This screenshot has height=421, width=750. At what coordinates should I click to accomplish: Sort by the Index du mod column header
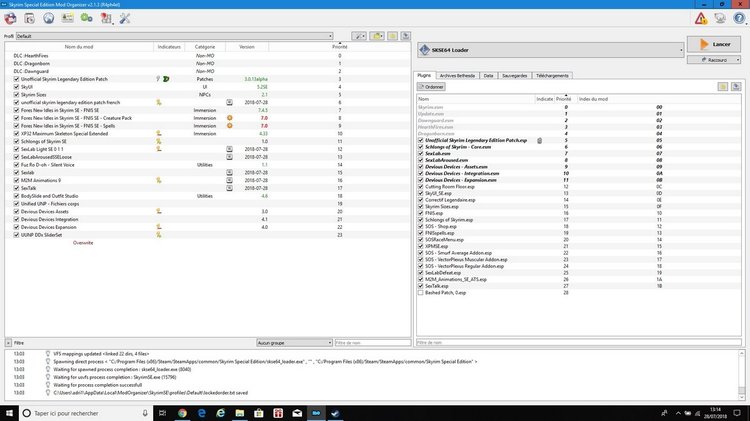click(x=659, y=99)
